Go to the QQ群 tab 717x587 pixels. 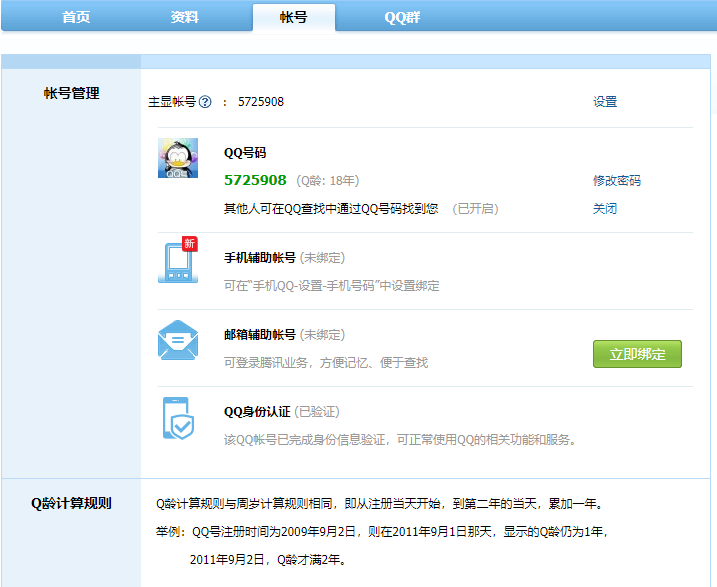402,17
